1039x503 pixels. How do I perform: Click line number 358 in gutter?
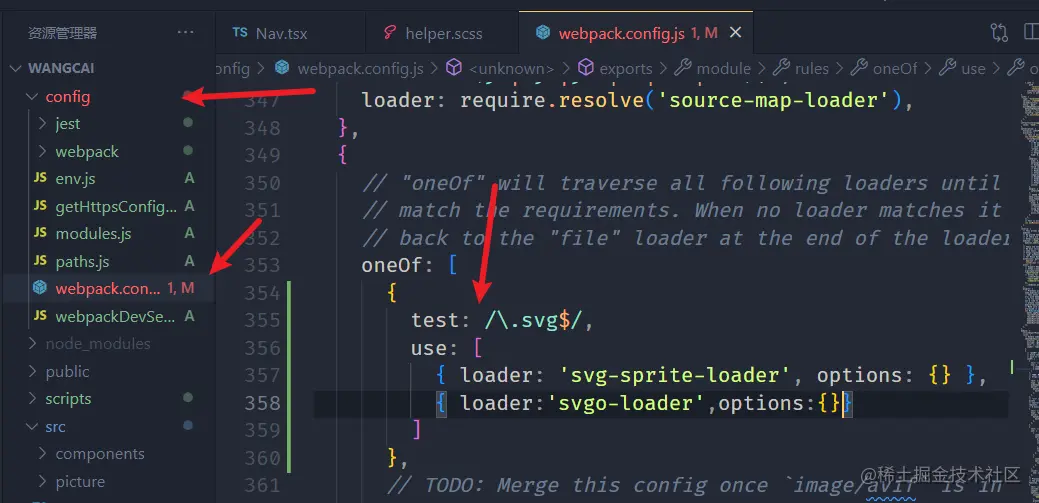tap(262, 403)
